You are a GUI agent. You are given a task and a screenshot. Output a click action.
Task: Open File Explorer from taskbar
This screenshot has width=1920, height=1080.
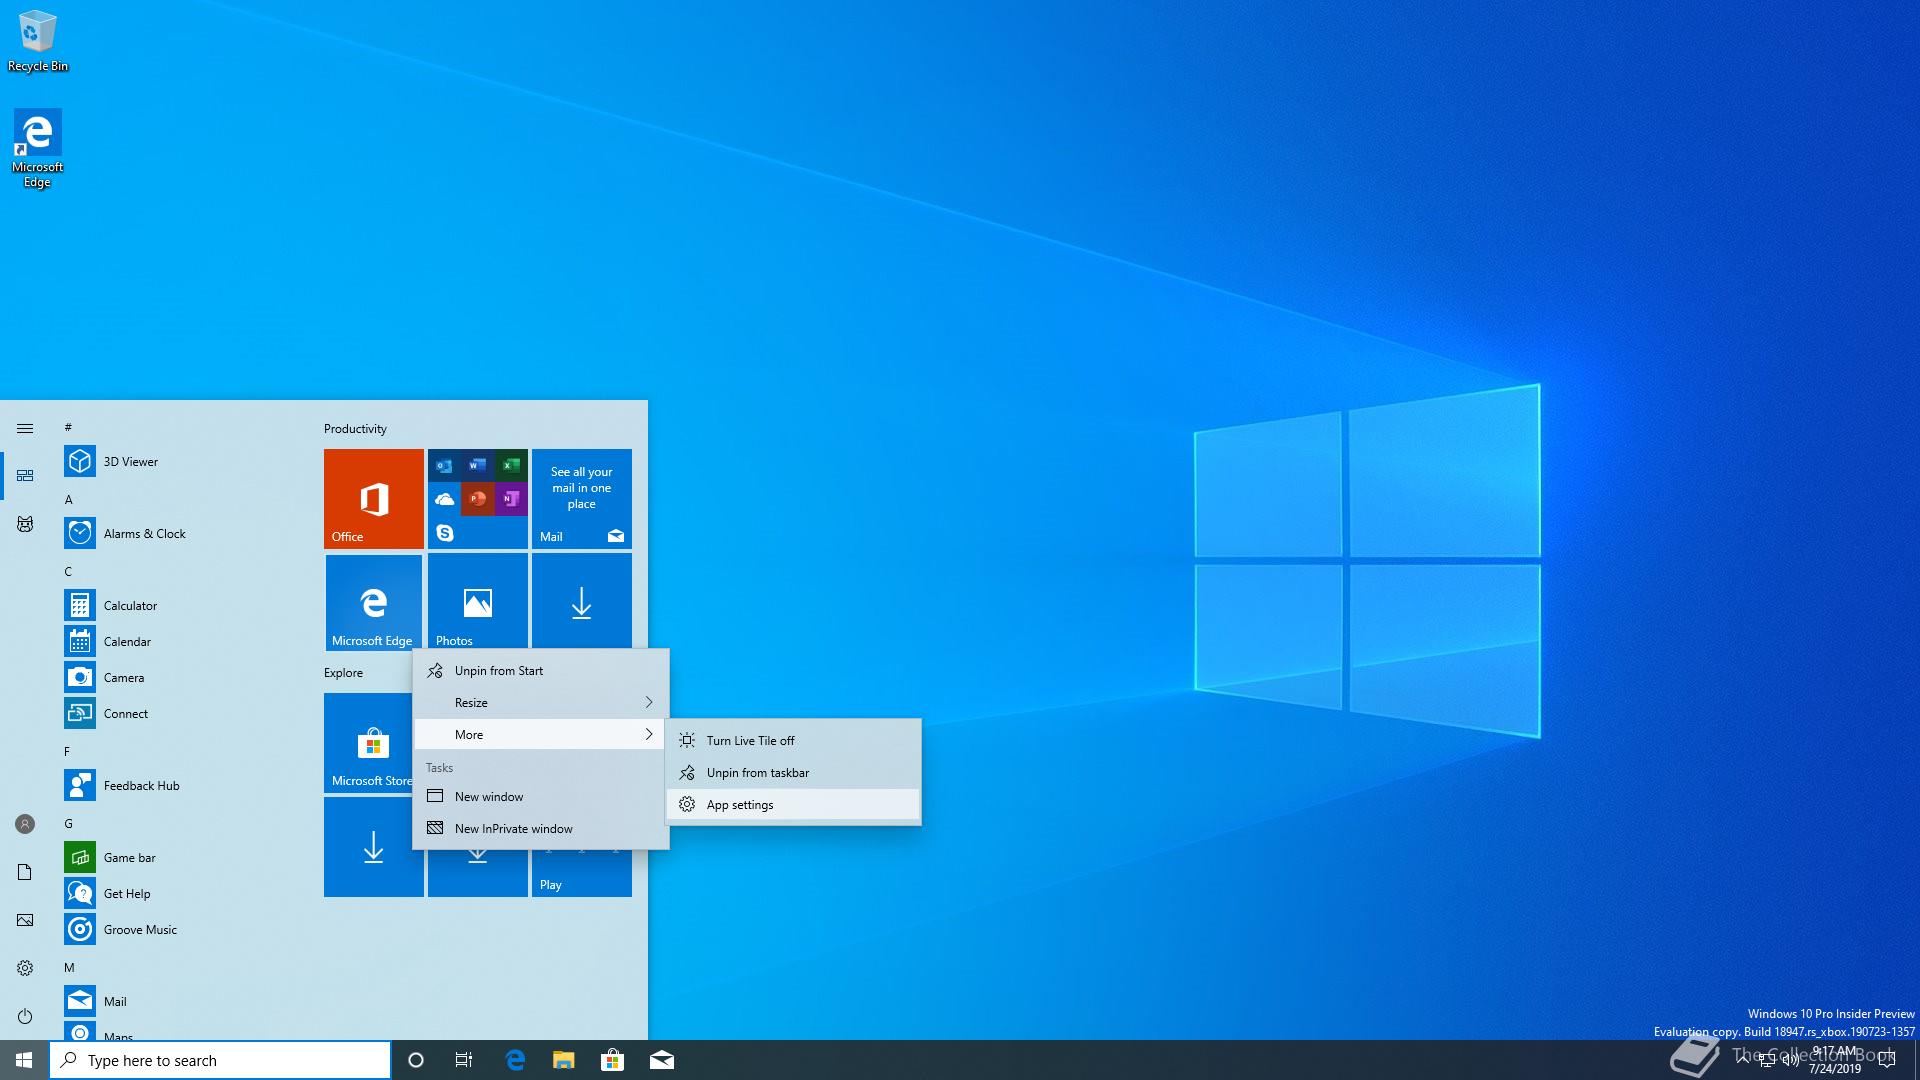[x=564, y=1060]
